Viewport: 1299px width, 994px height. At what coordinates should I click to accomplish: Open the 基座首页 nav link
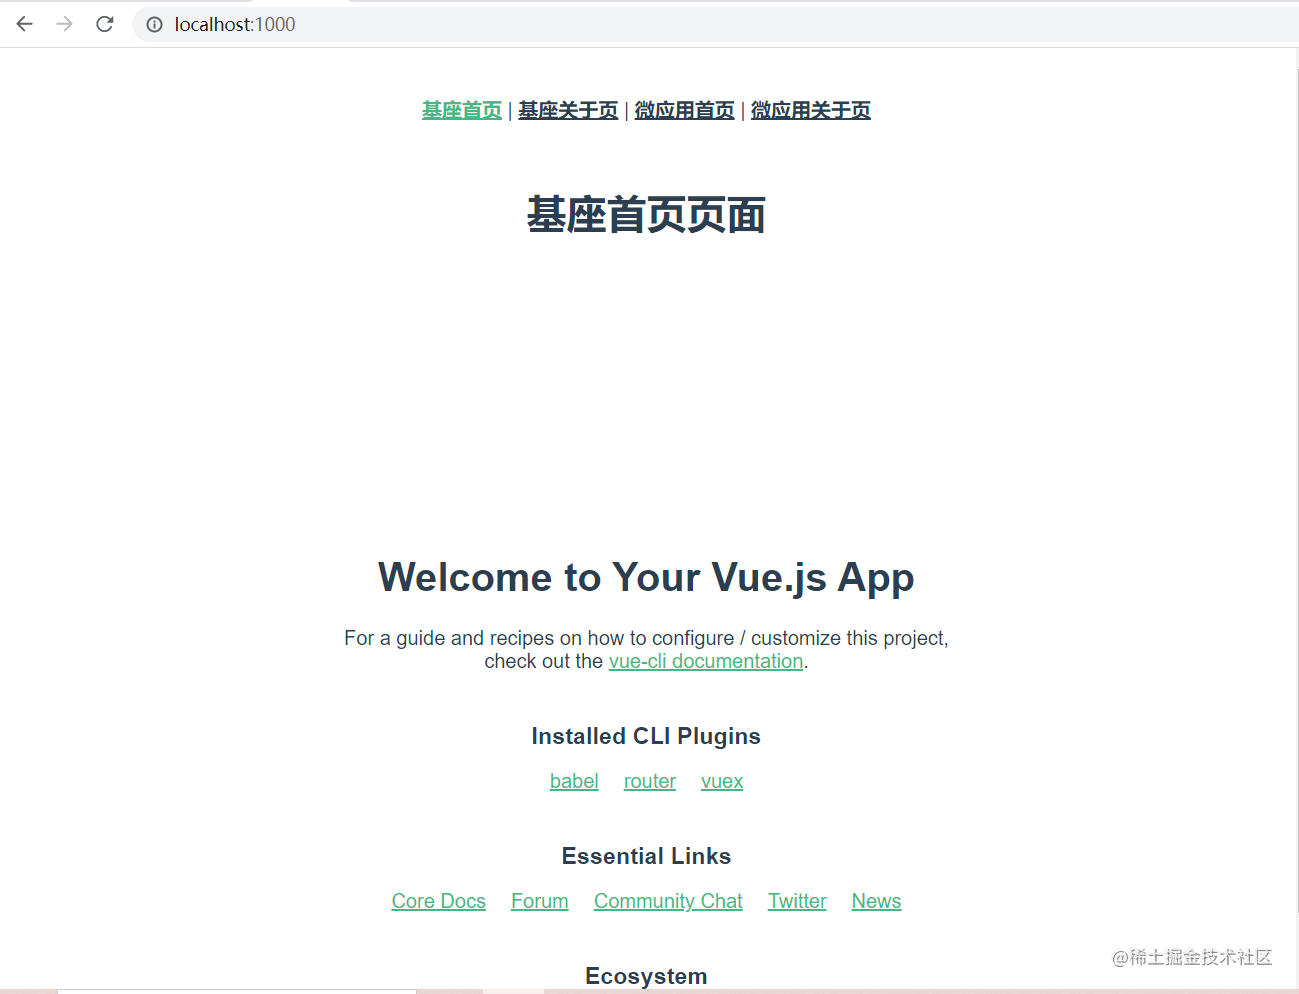(462, 110)
